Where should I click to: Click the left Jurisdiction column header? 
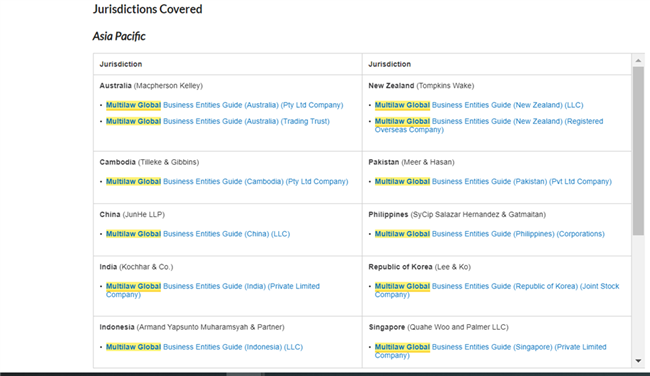121,64
